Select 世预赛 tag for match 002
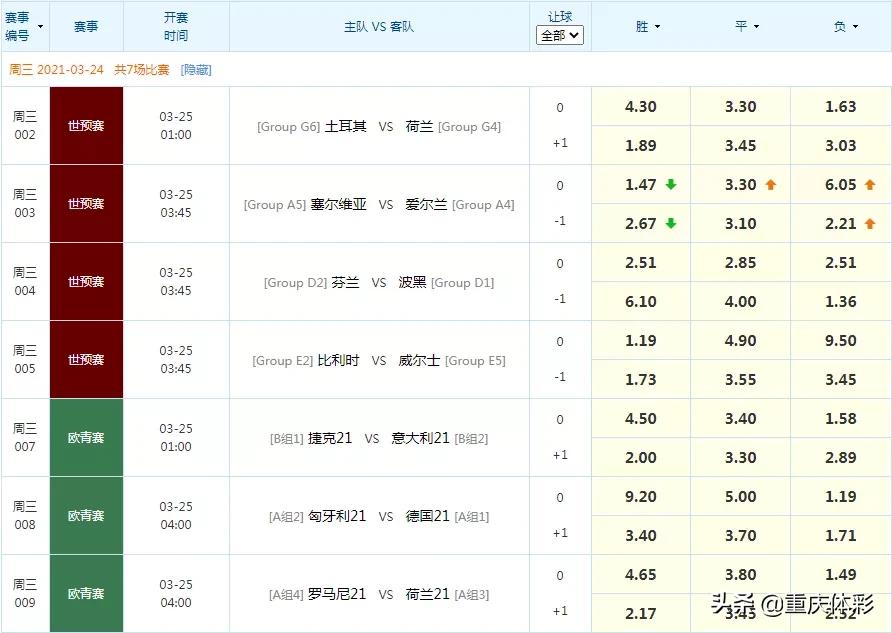892x633 pixels. coord(86,126)
